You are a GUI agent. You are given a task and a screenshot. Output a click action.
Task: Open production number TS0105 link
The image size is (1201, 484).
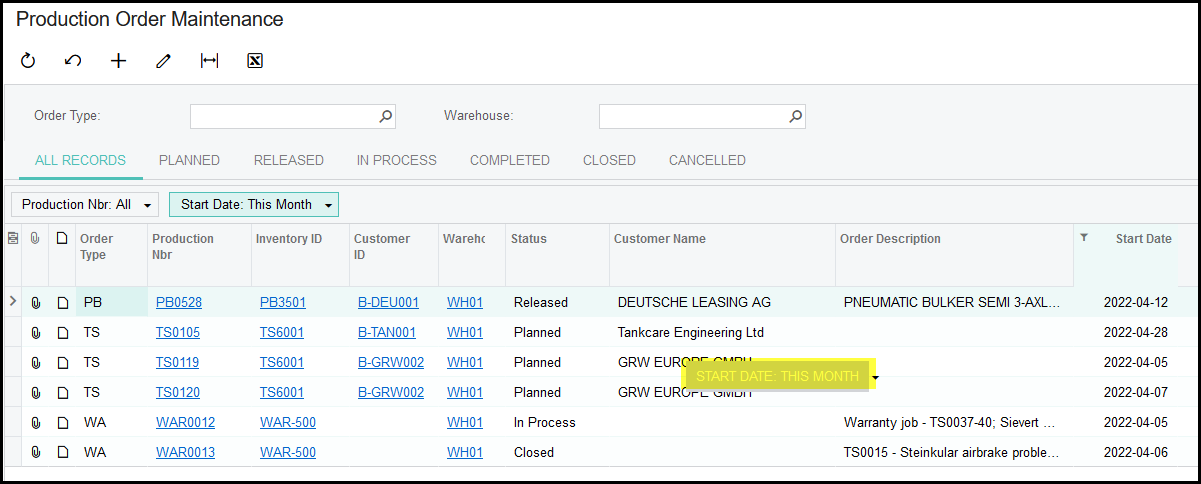pos(178,332)
